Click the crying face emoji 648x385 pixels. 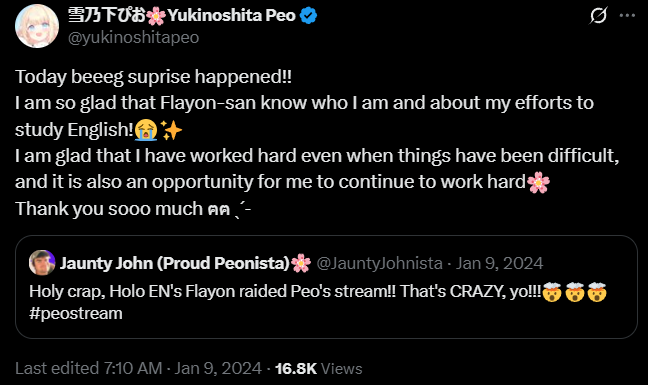click(x=146, y=130)
